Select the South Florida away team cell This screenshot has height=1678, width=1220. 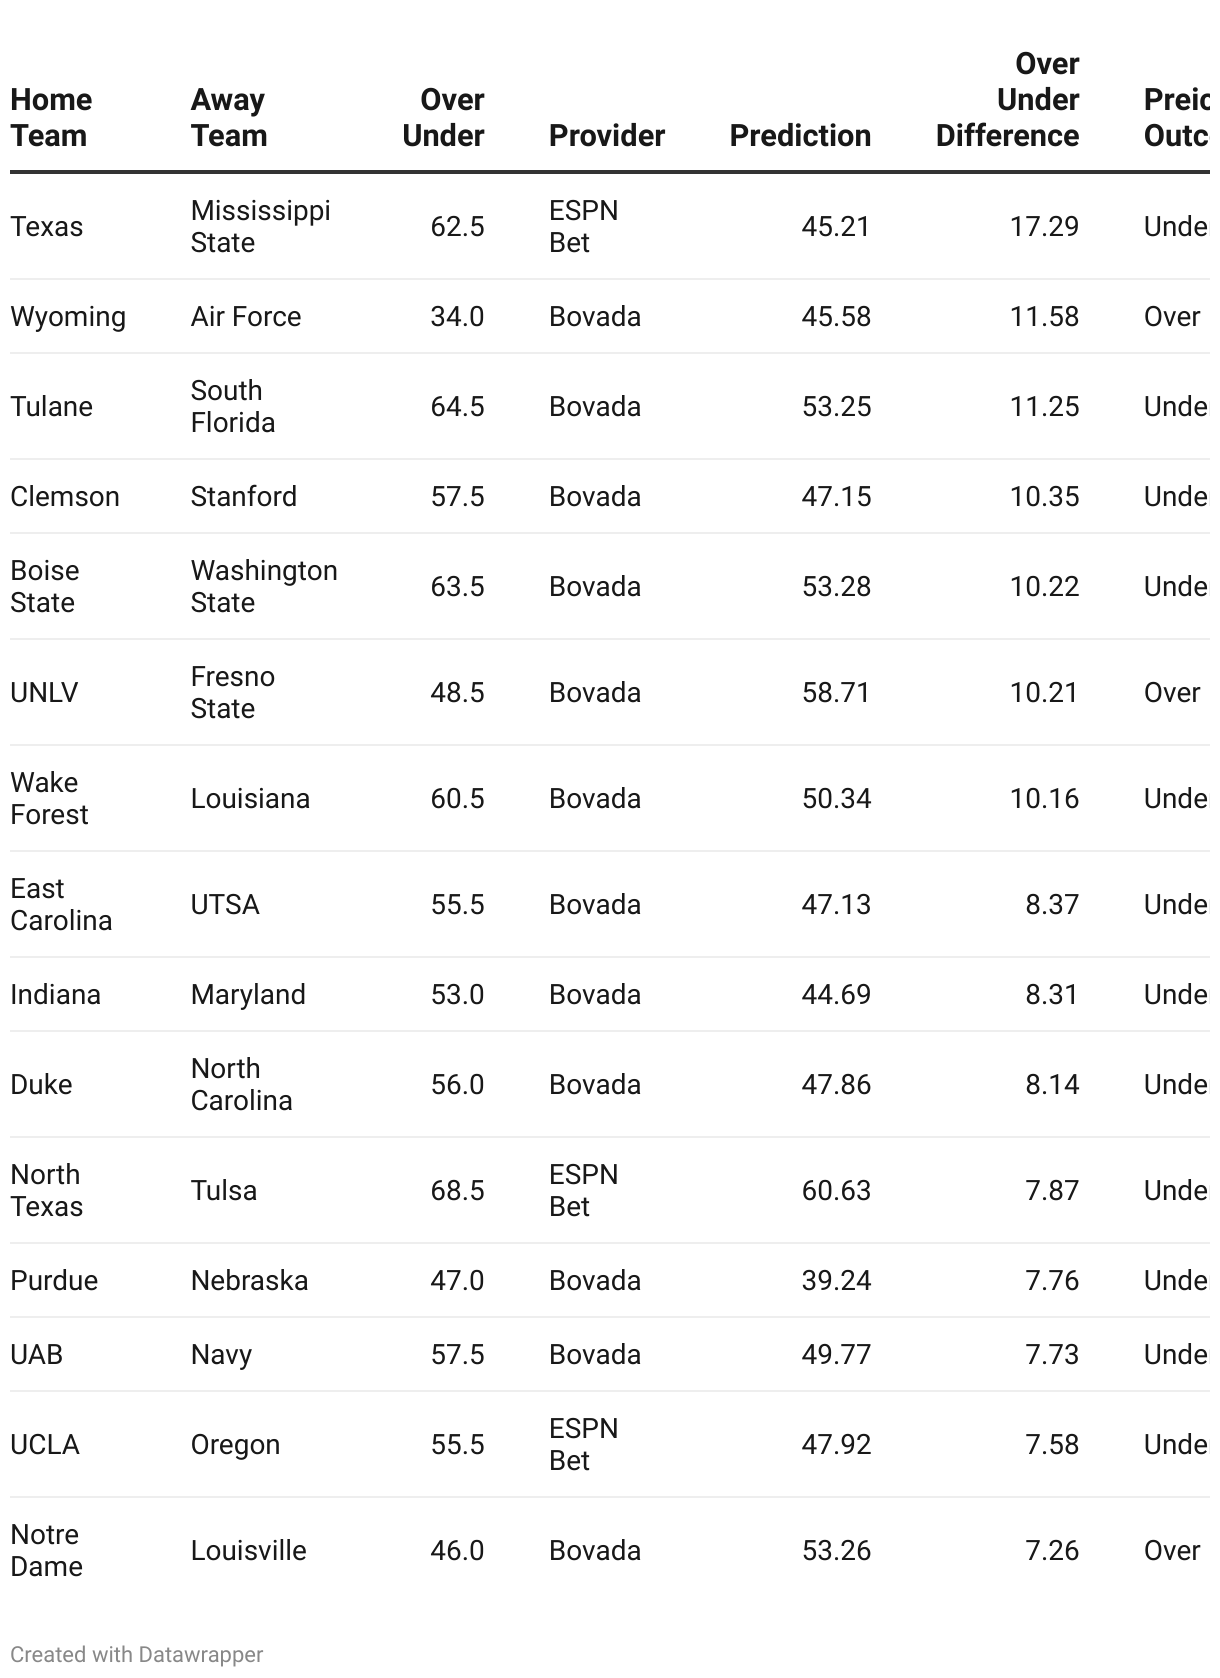tap(233, 406)
